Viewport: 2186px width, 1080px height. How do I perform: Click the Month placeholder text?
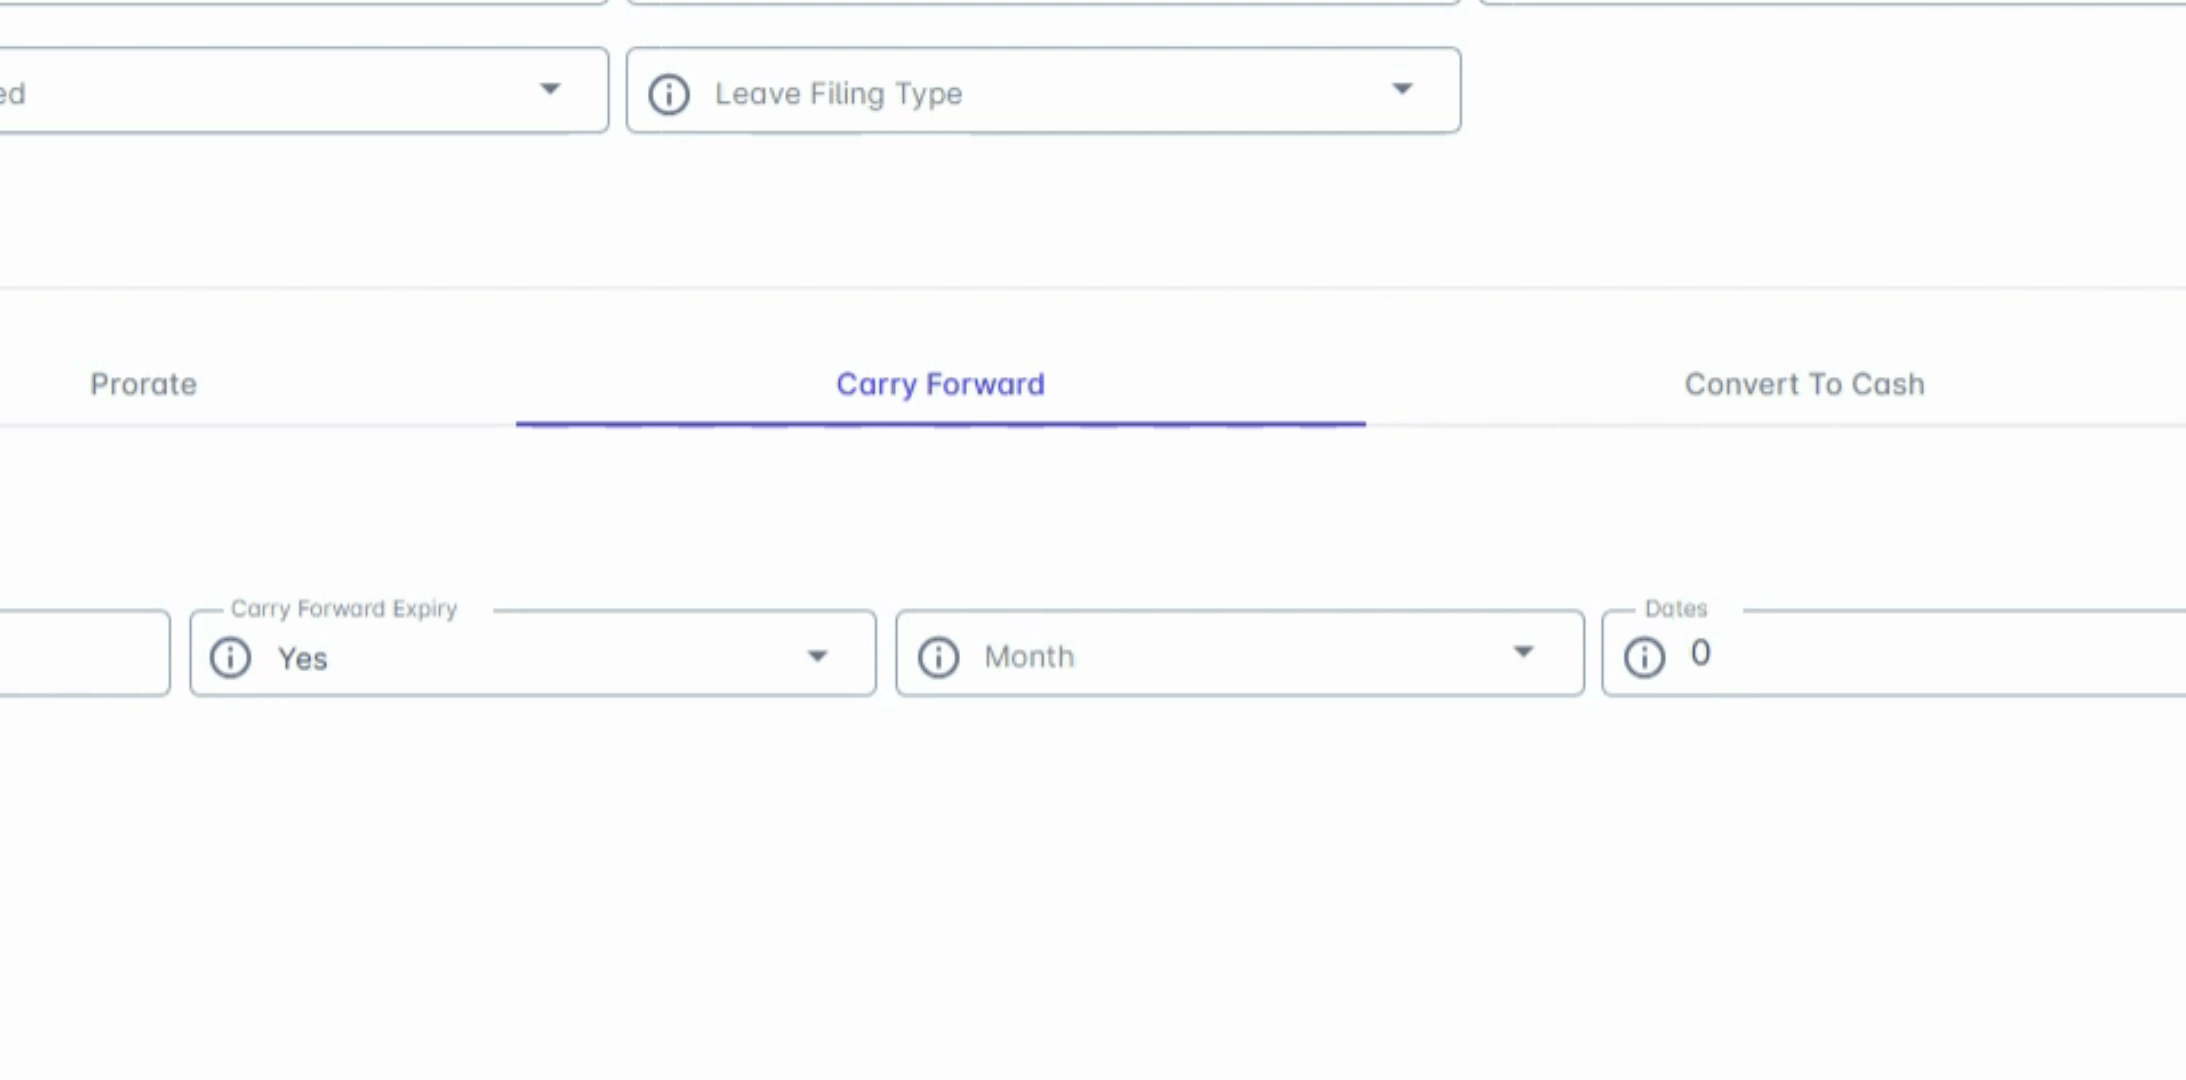coord(1029,657)
